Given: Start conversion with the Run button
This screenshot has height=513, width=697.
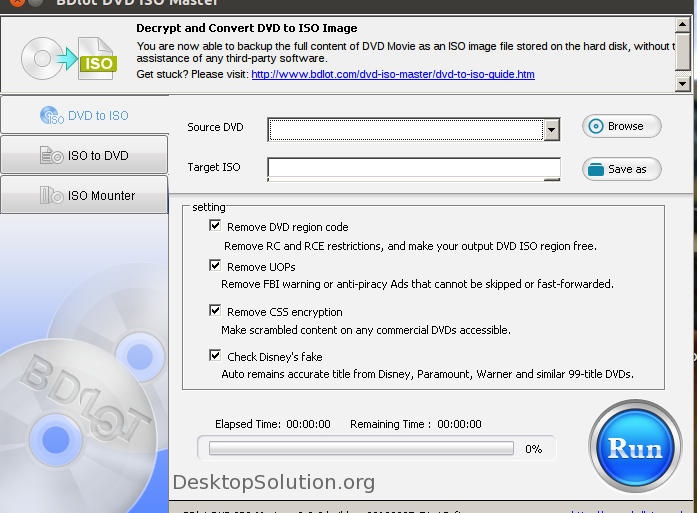Looking at the screenshot, I should 635,447.
